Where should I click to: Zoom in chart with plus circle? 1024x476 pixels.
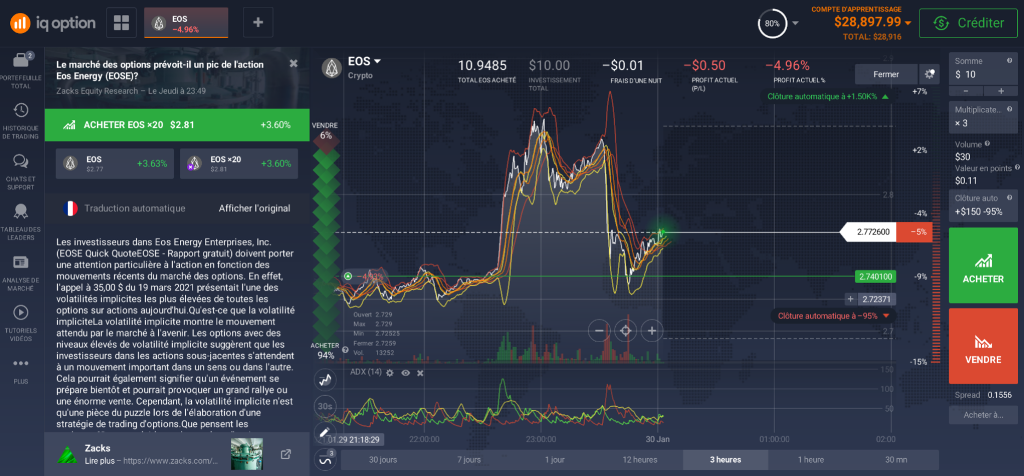[x=652, y=330]
